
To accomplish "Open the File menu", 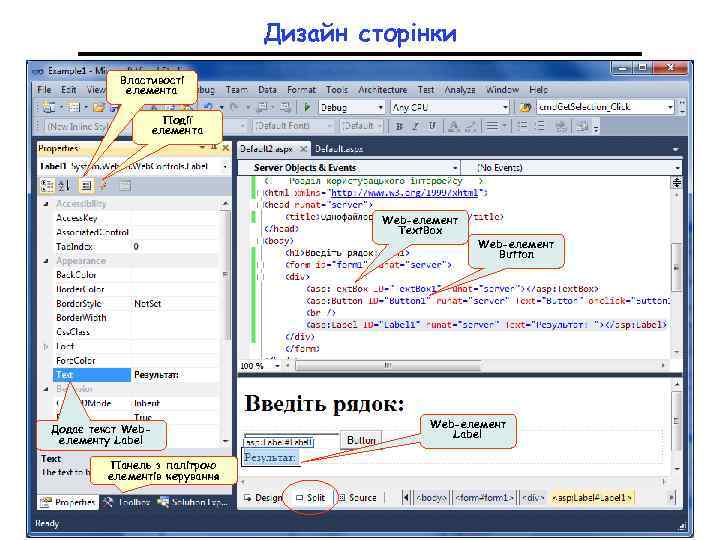I will click(44, 90).
